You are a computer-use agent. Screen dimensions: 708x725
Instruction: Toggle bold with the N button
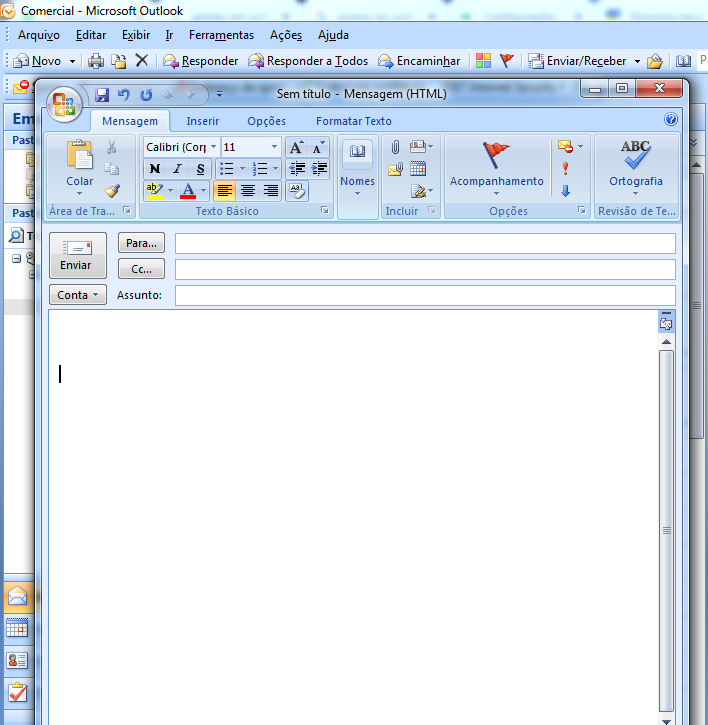(155, 169)
